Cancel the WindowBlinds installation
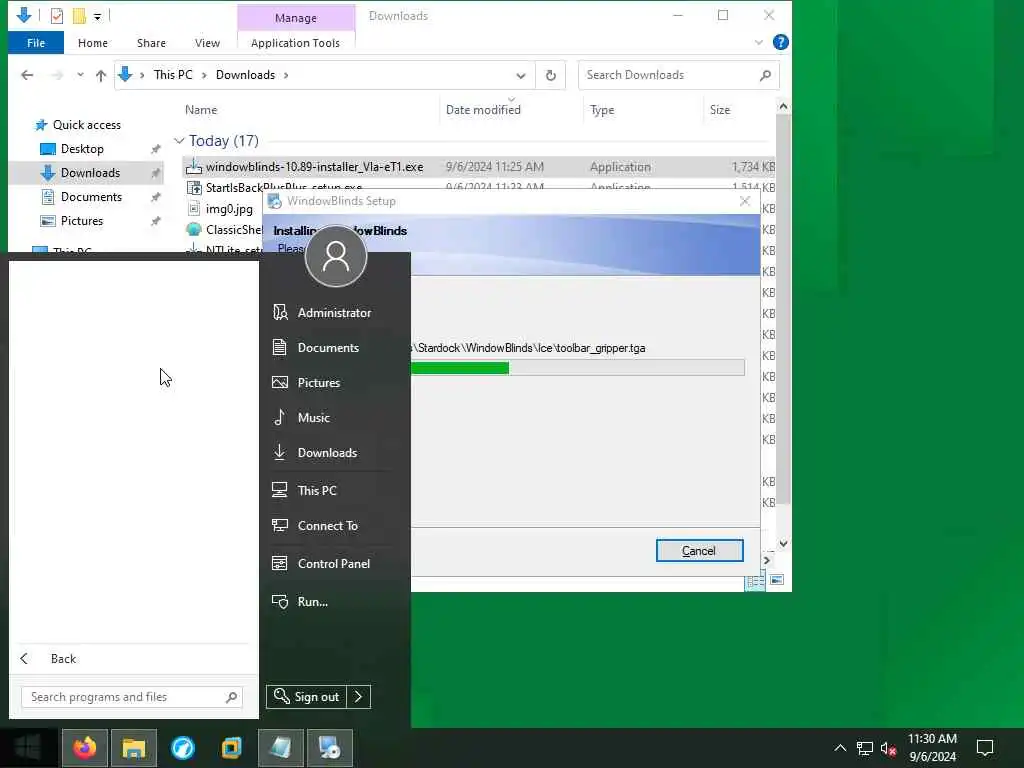 (699, 551)
